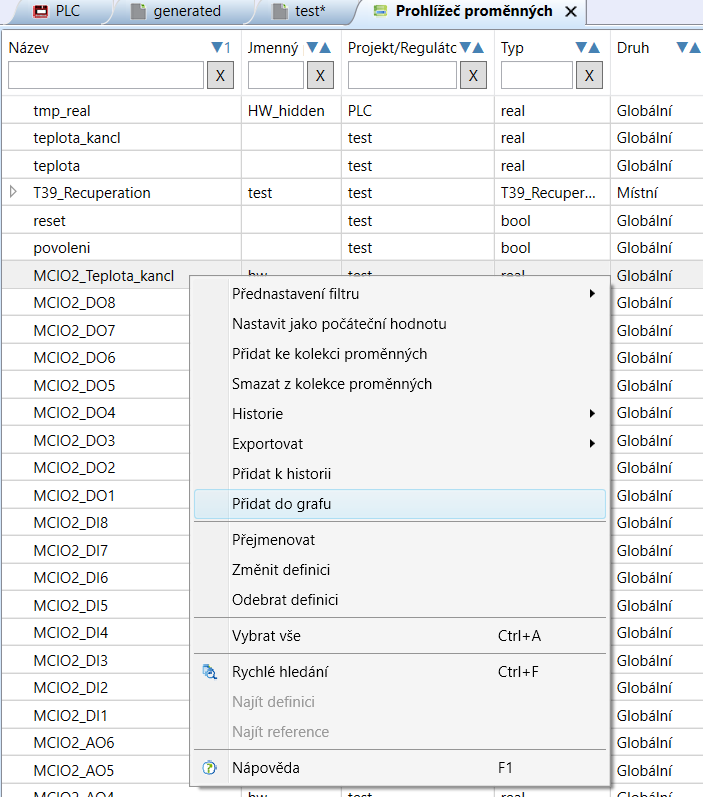Select the MCIO2_DI4 variable
The height and width of the screenshot is (797, 703).
[x=71, y=632]
